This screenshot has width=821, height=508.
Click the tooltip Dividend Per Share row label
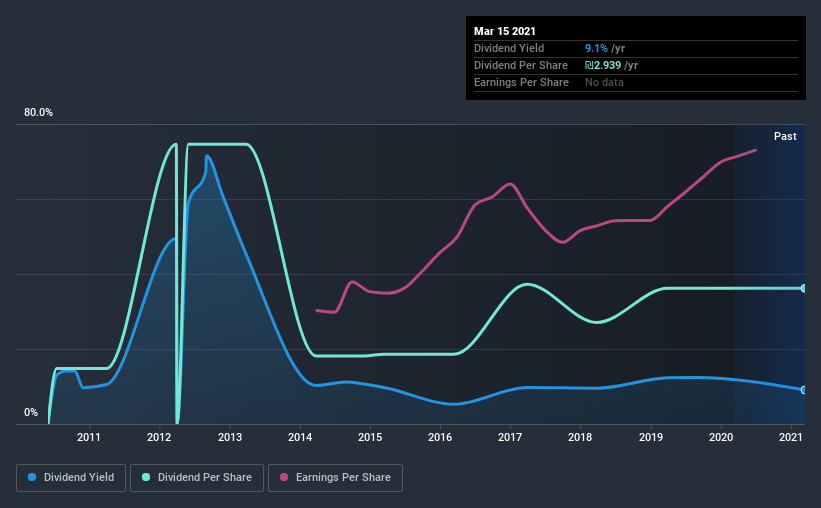click(x=520, y=65)
